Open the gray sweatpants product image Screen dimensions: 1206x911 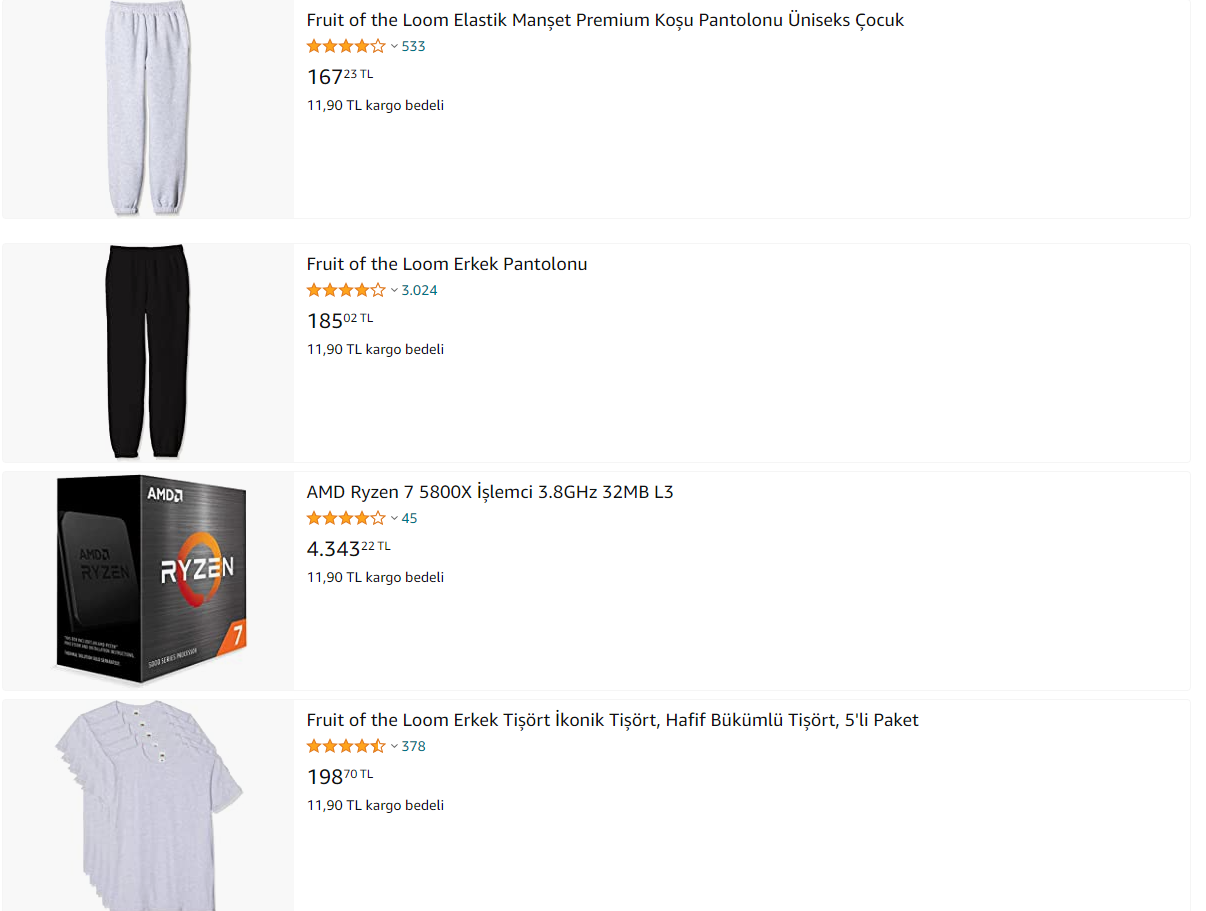pyautogui.click(x=147, y=107)
